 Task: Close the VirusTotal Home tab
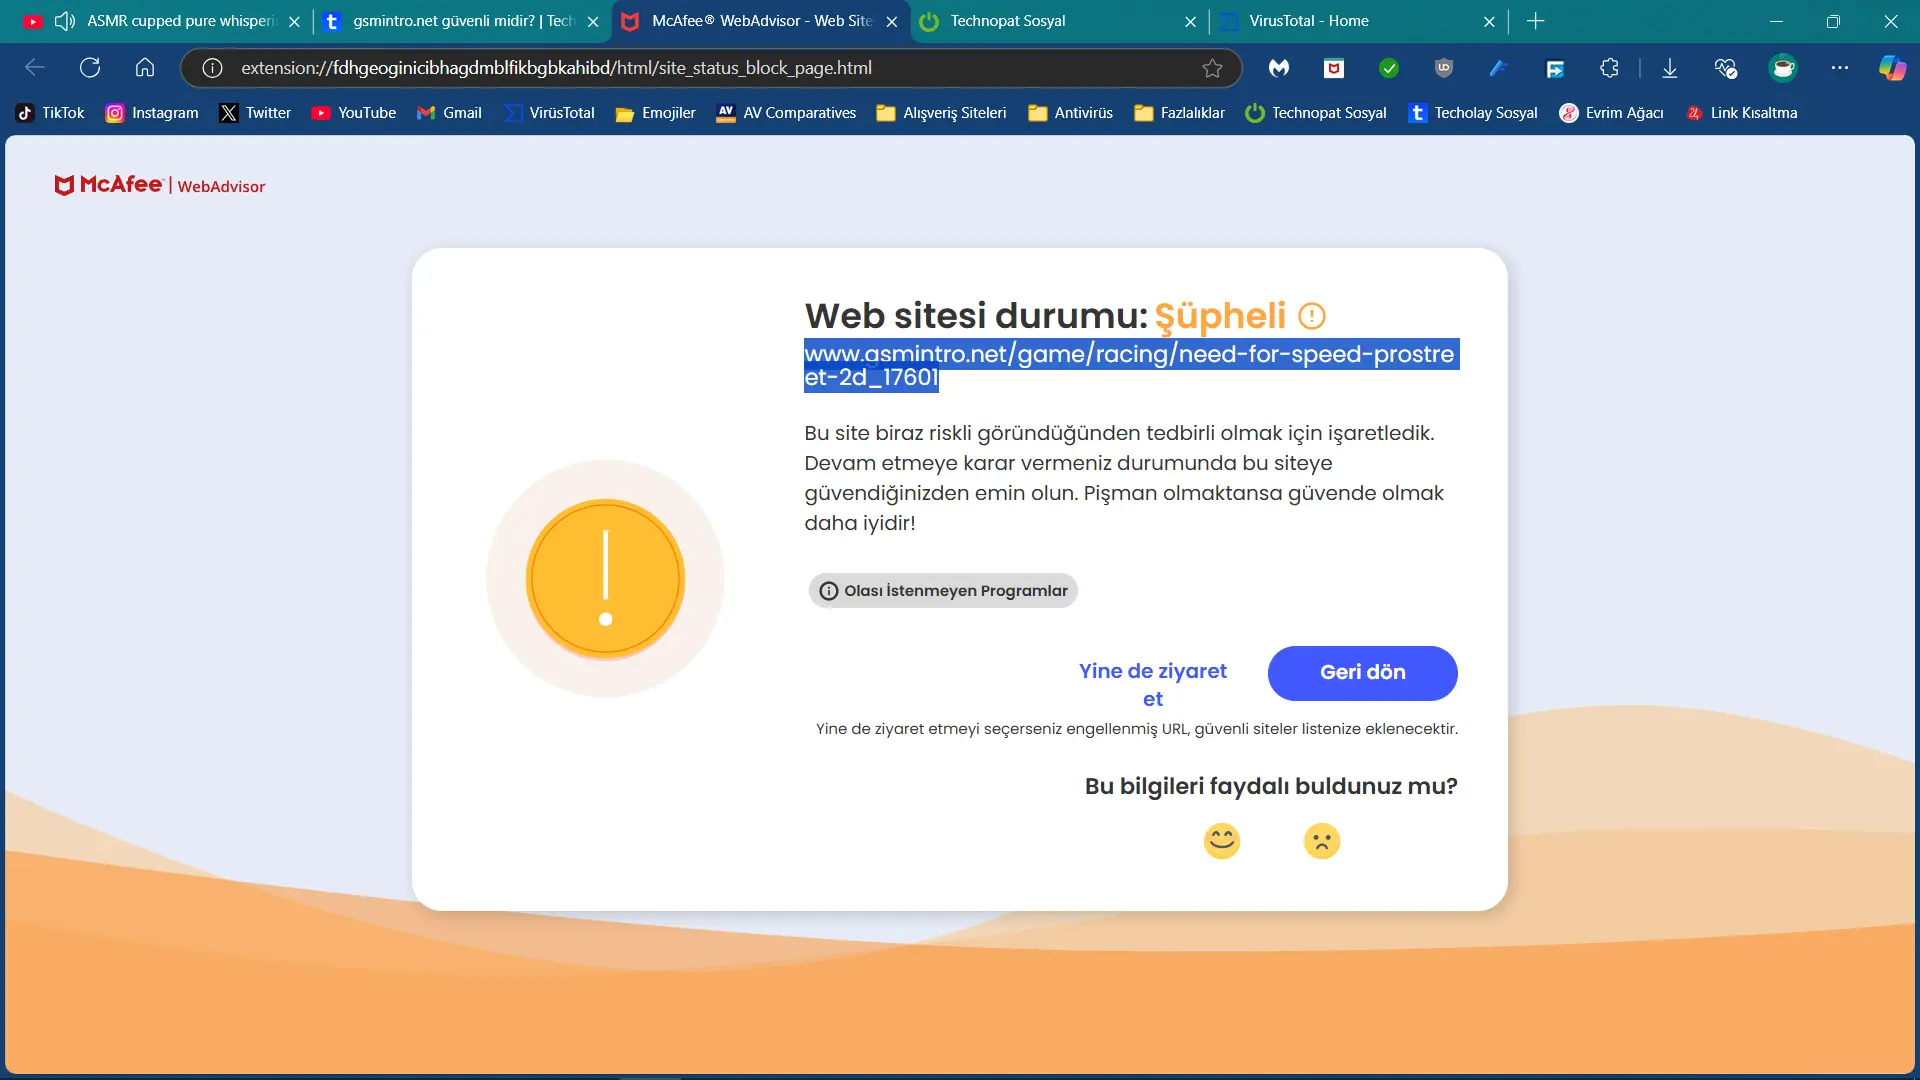[1489, 21]
